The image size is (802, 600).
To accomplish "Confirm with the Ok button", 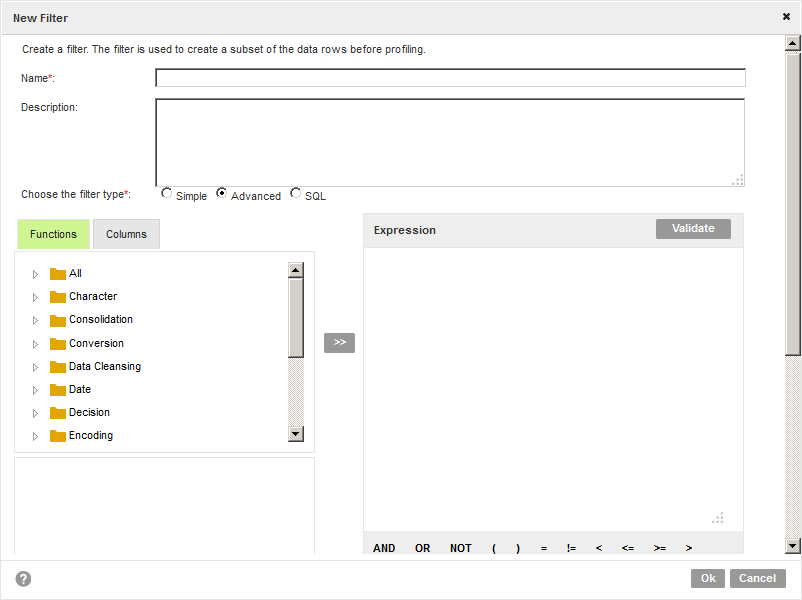I will [707, 579].
